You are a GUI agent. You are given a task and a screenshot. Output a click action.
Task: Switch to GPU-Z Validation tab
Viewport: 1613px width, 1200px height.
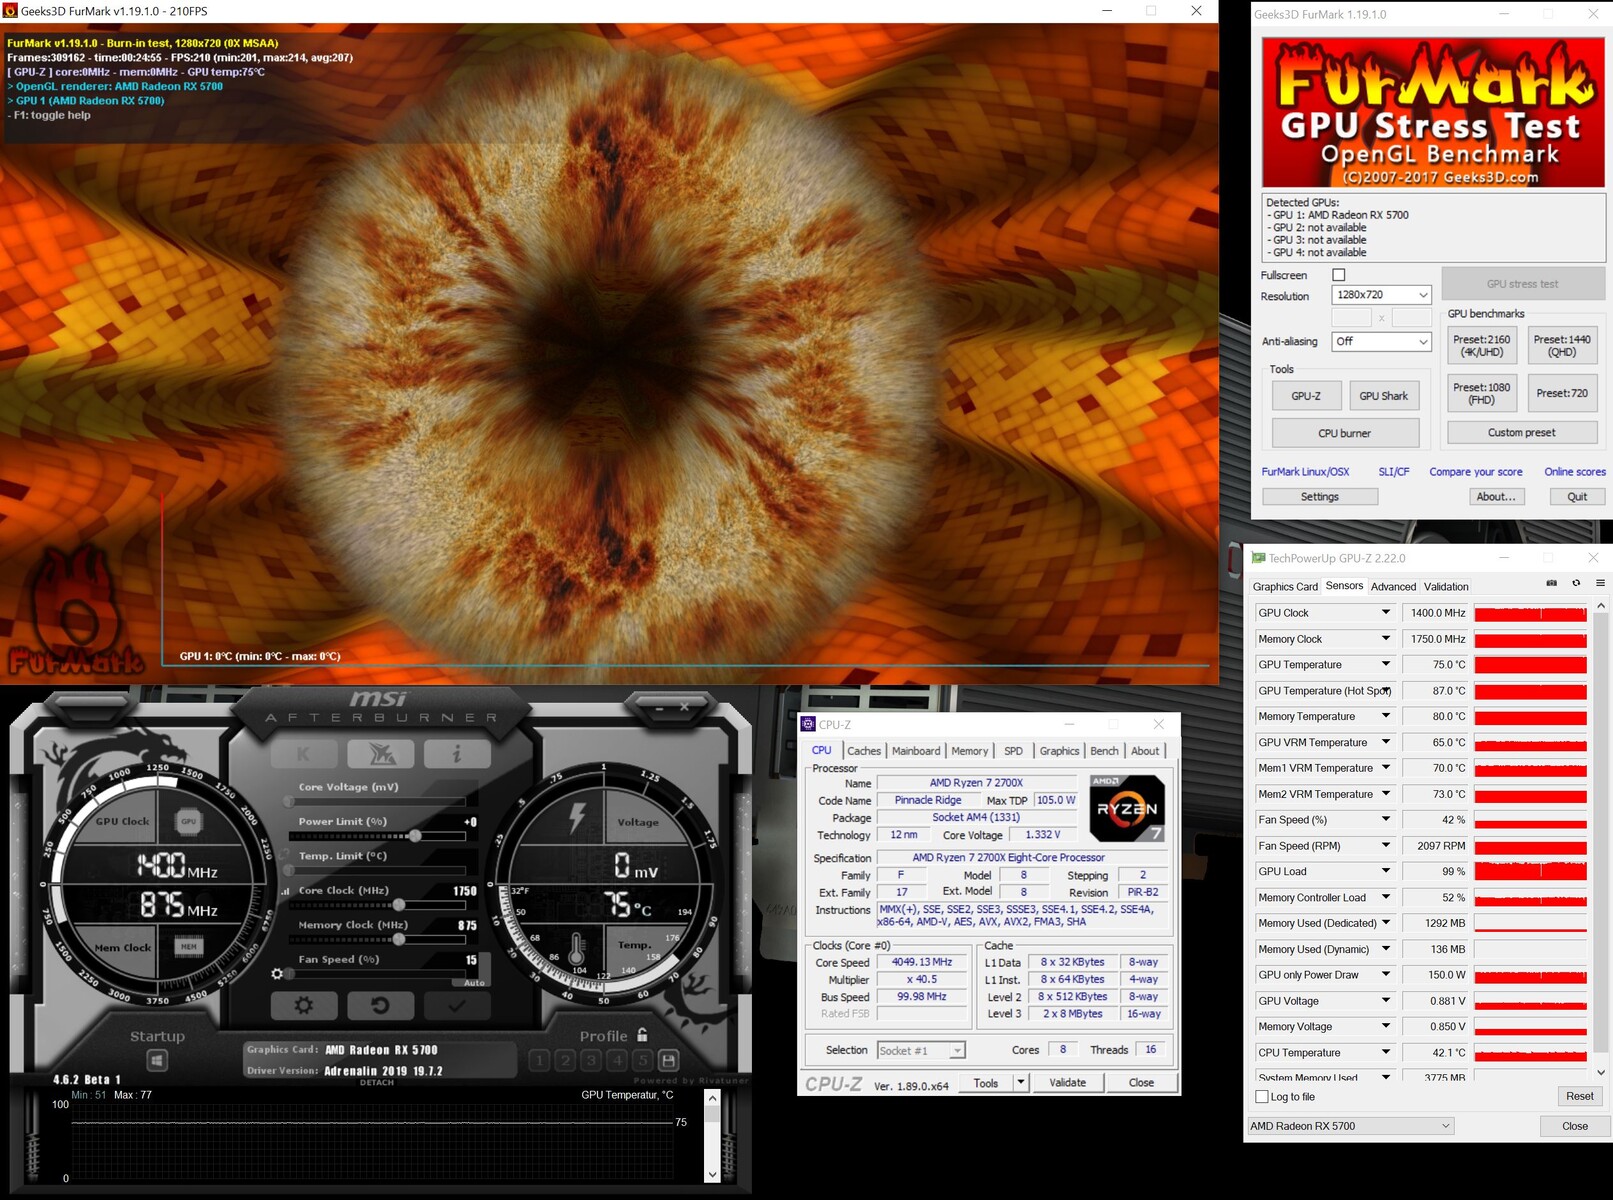[x=1446, y=587]
